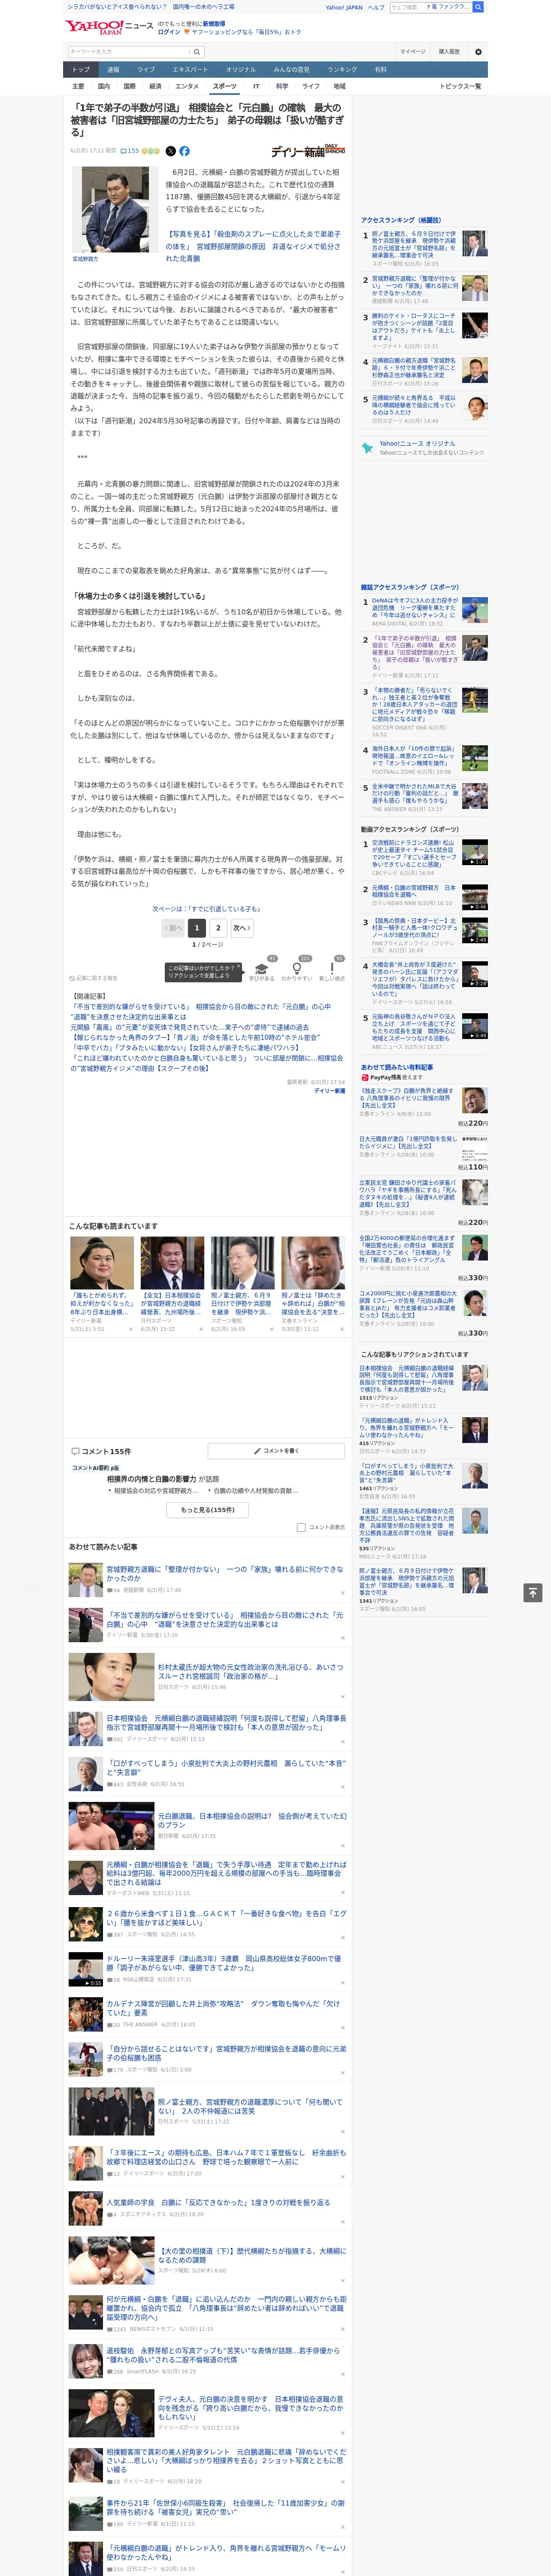Click the top web search input field

point(407,7)
